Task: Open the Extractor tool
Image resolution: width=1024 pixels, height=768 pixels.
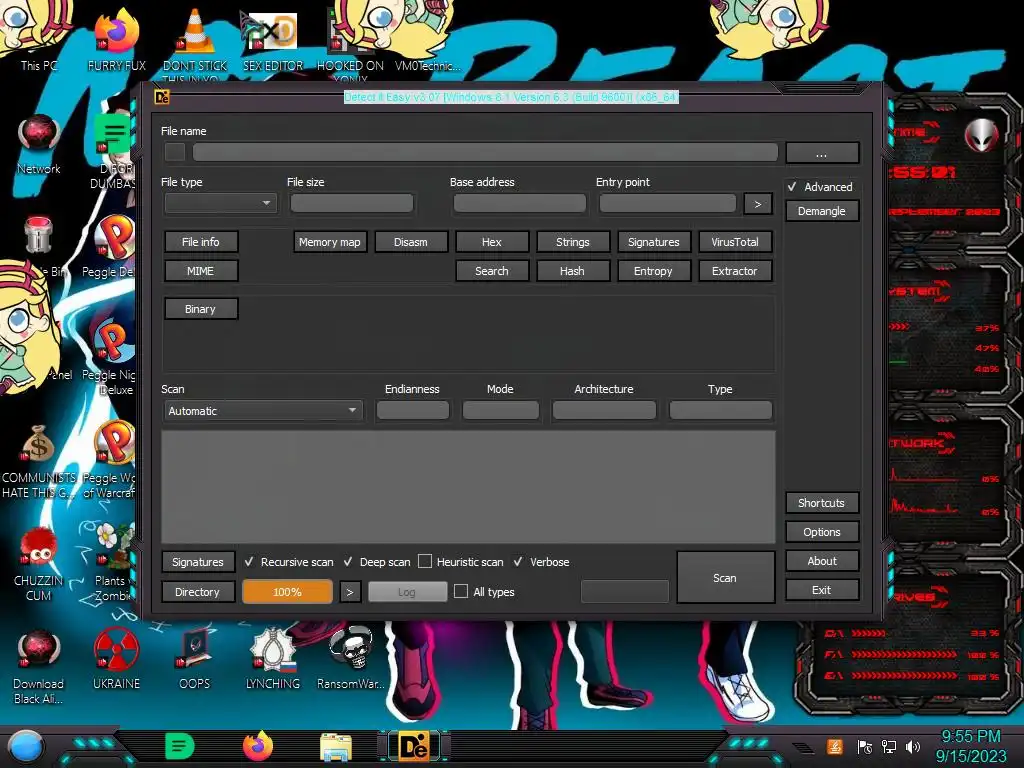Action: click(x=735, y=271)
